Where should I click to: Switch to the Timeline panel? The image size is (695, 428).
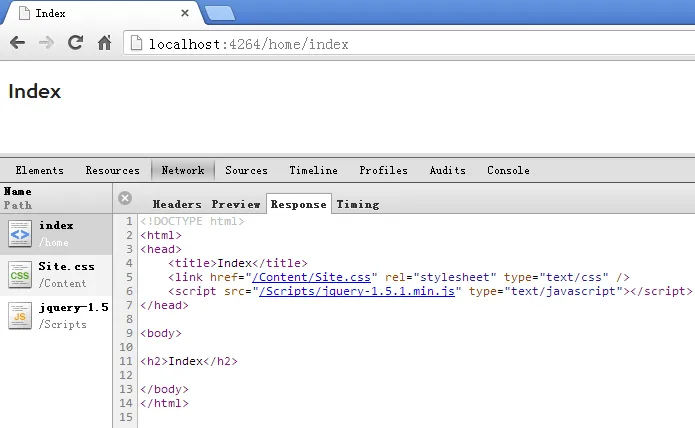tap(313, 171)
